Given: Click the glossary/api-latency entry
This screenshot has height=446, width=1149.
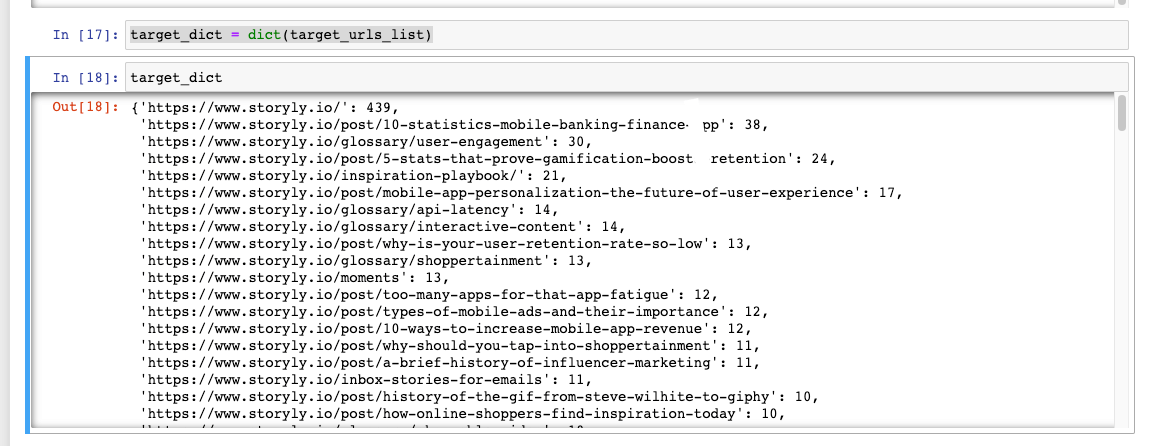Looking at the screenshot, I should (x=350, y=209).
